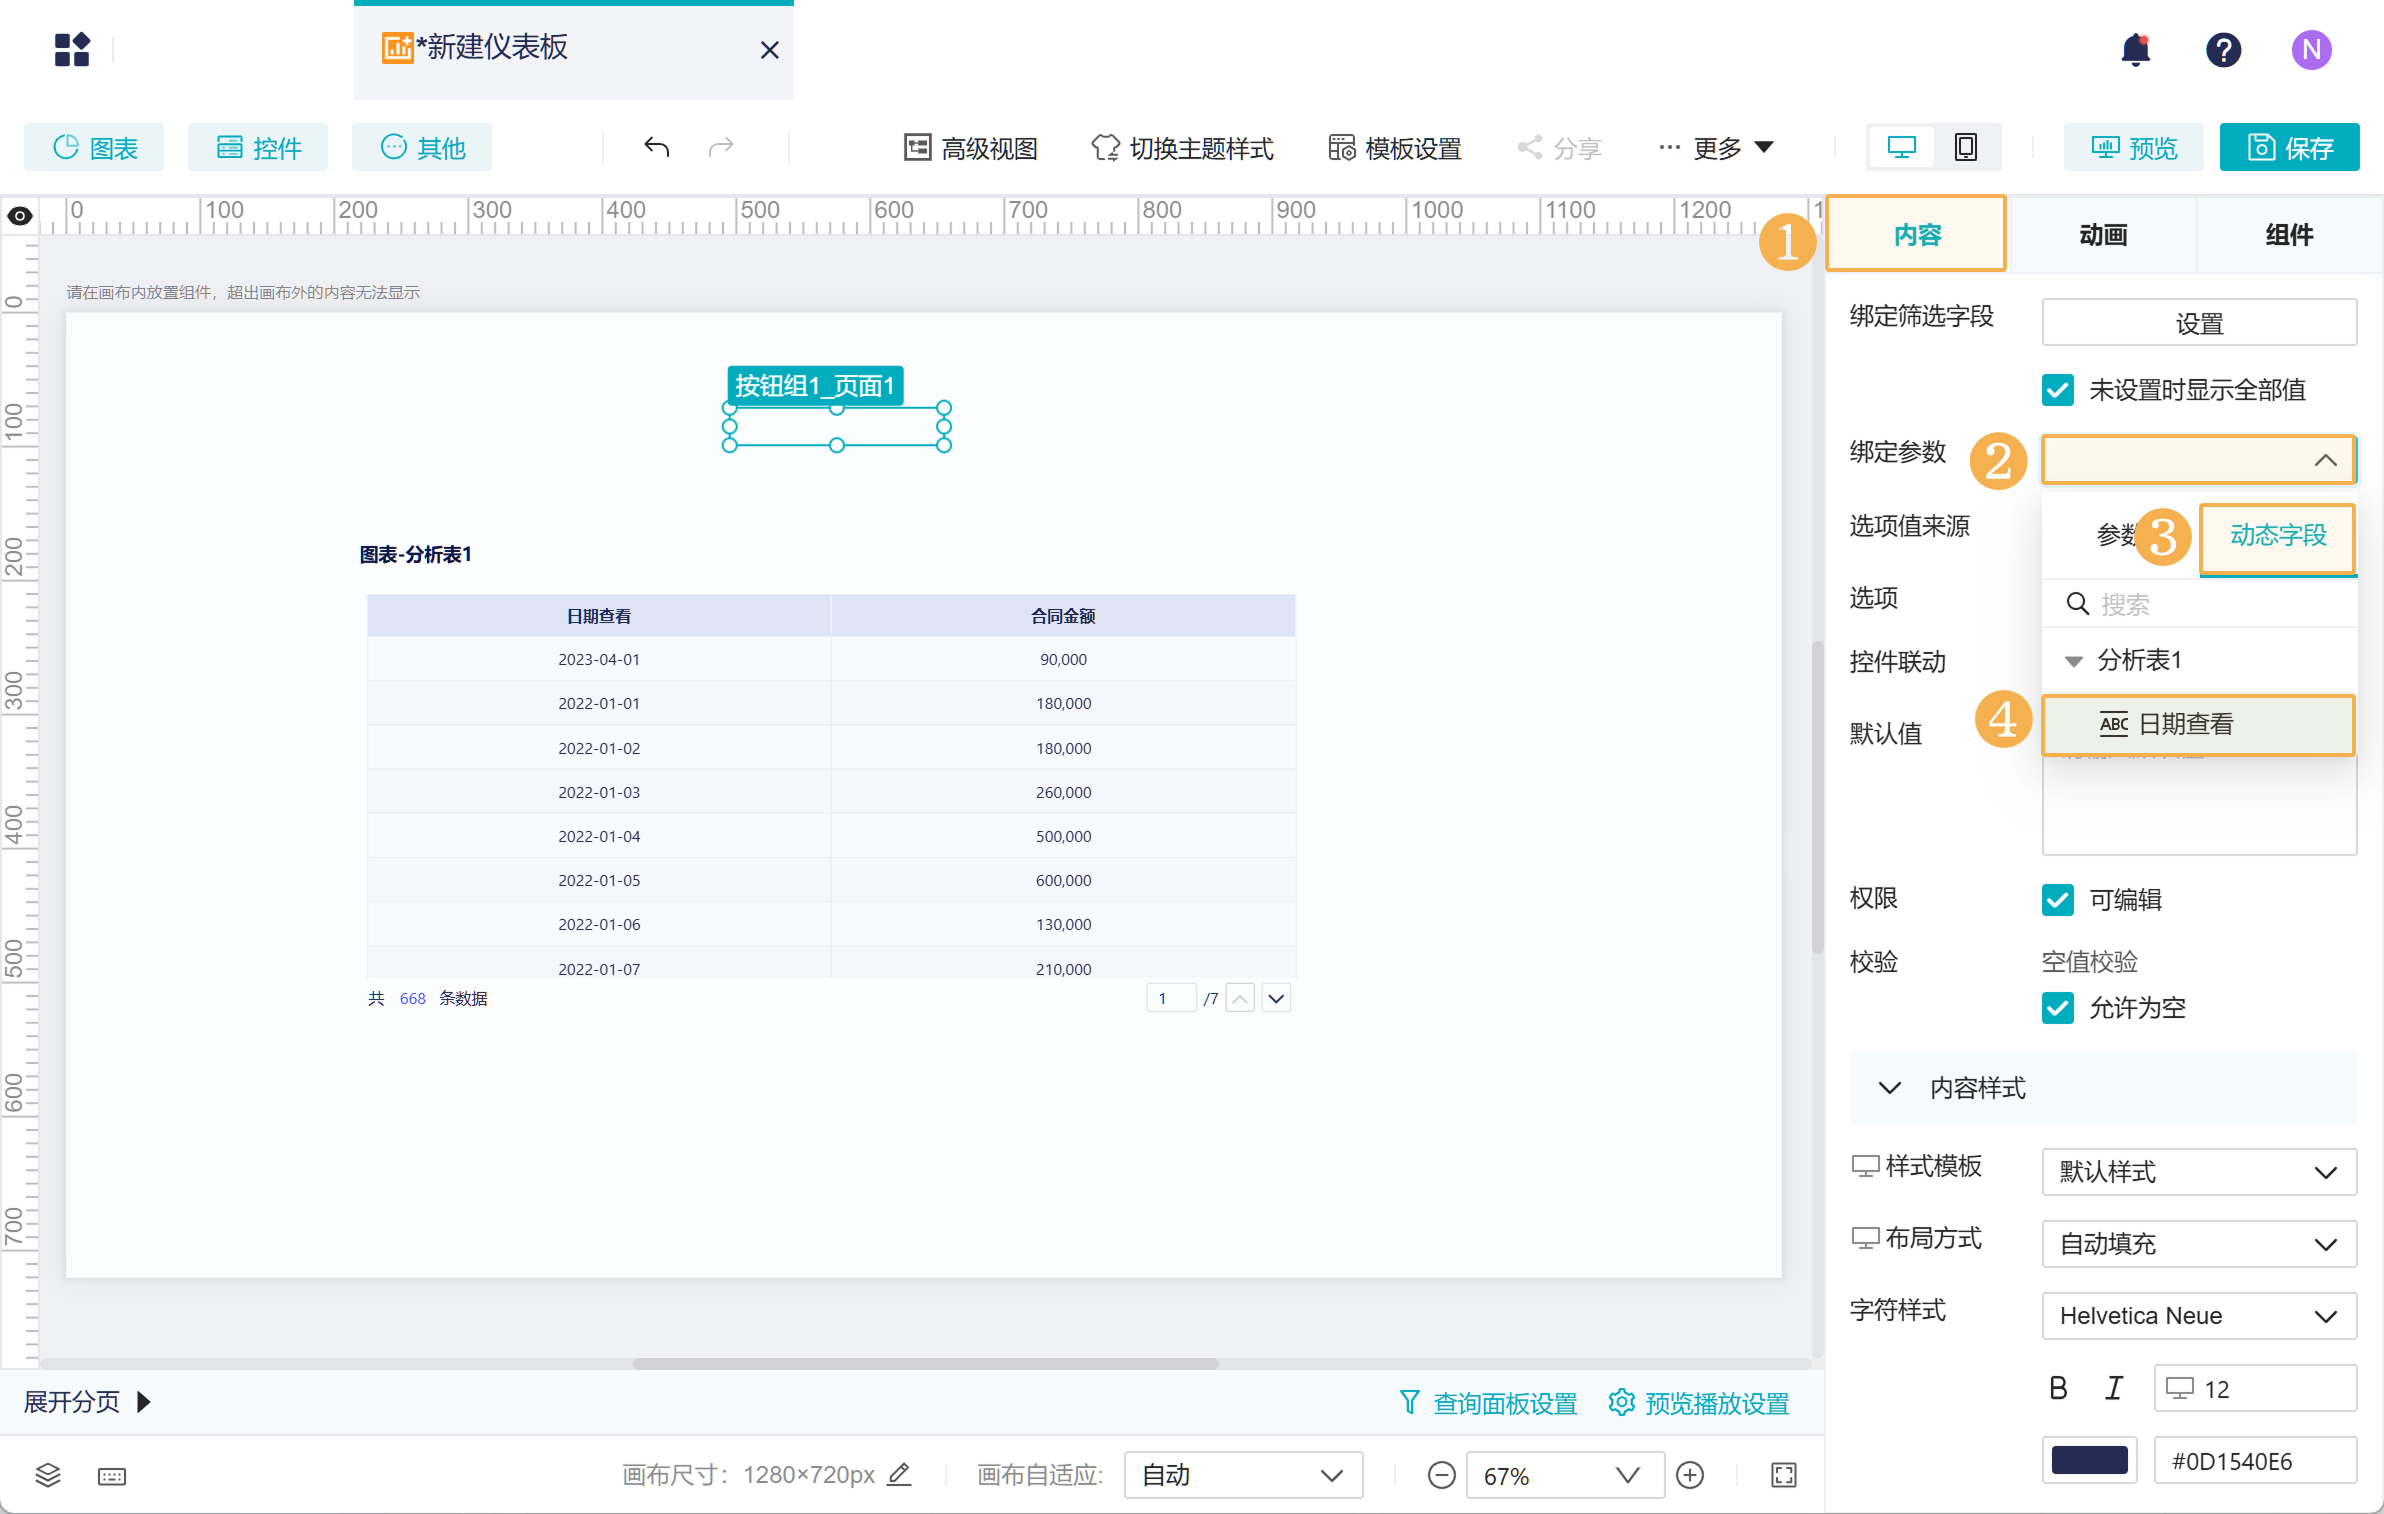
Task: Click the italic text style icon
Action: point(2113,1388)
